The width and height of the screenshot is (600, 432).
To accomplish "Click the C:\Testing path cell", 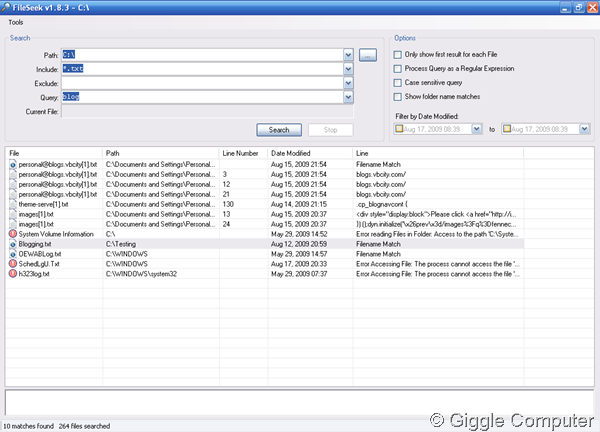I will point(121,244).
